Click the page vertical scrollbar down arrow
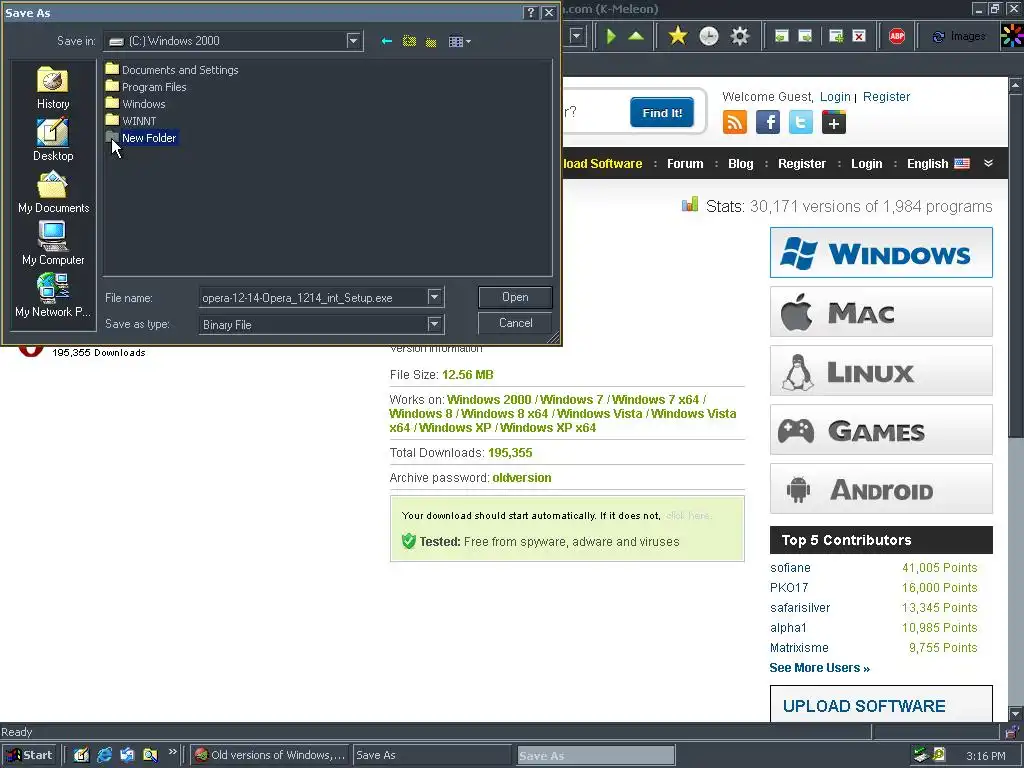This screenshot has width=1024, height=768. pyautogui.click(x=1016, y=713)
